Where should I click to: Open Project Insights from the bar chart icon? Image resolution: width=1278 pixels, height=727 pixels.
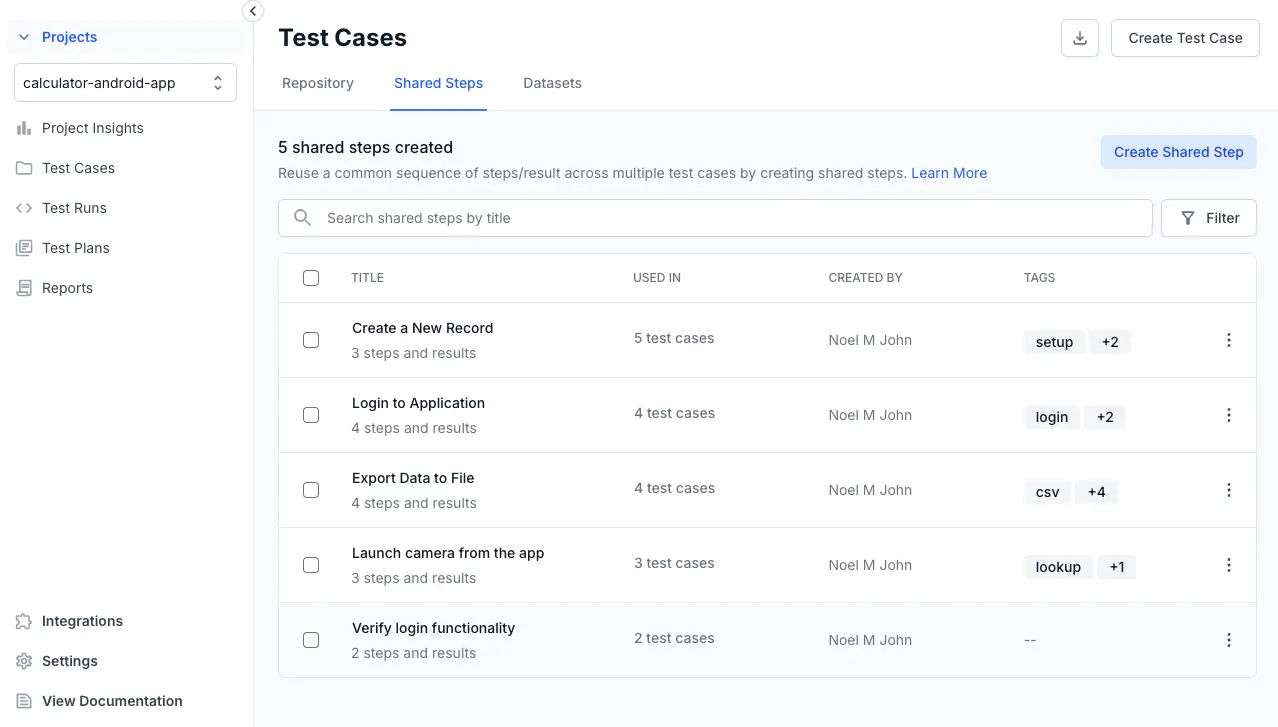24,128
